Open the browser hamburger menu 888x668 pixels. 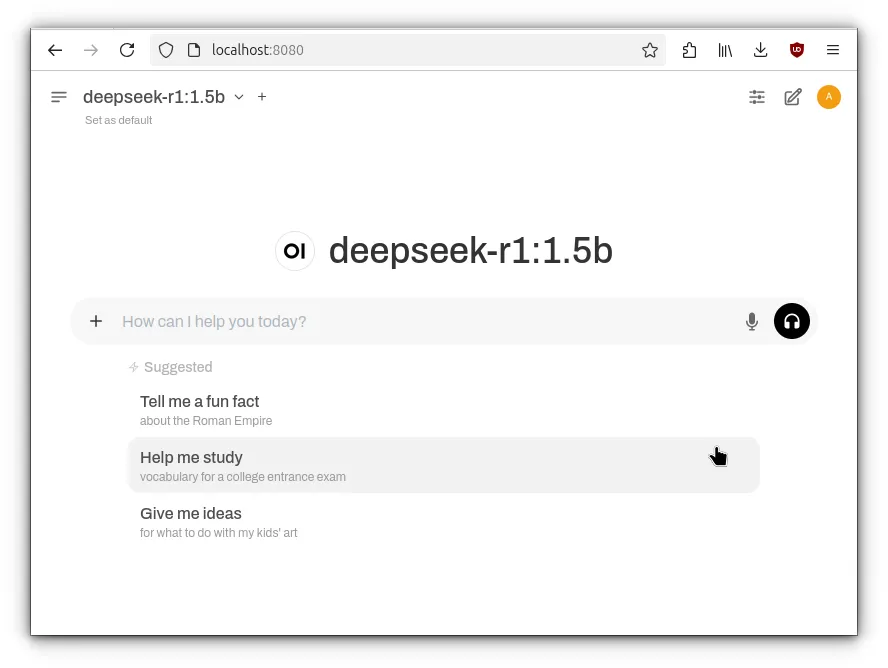coord(833,50)
